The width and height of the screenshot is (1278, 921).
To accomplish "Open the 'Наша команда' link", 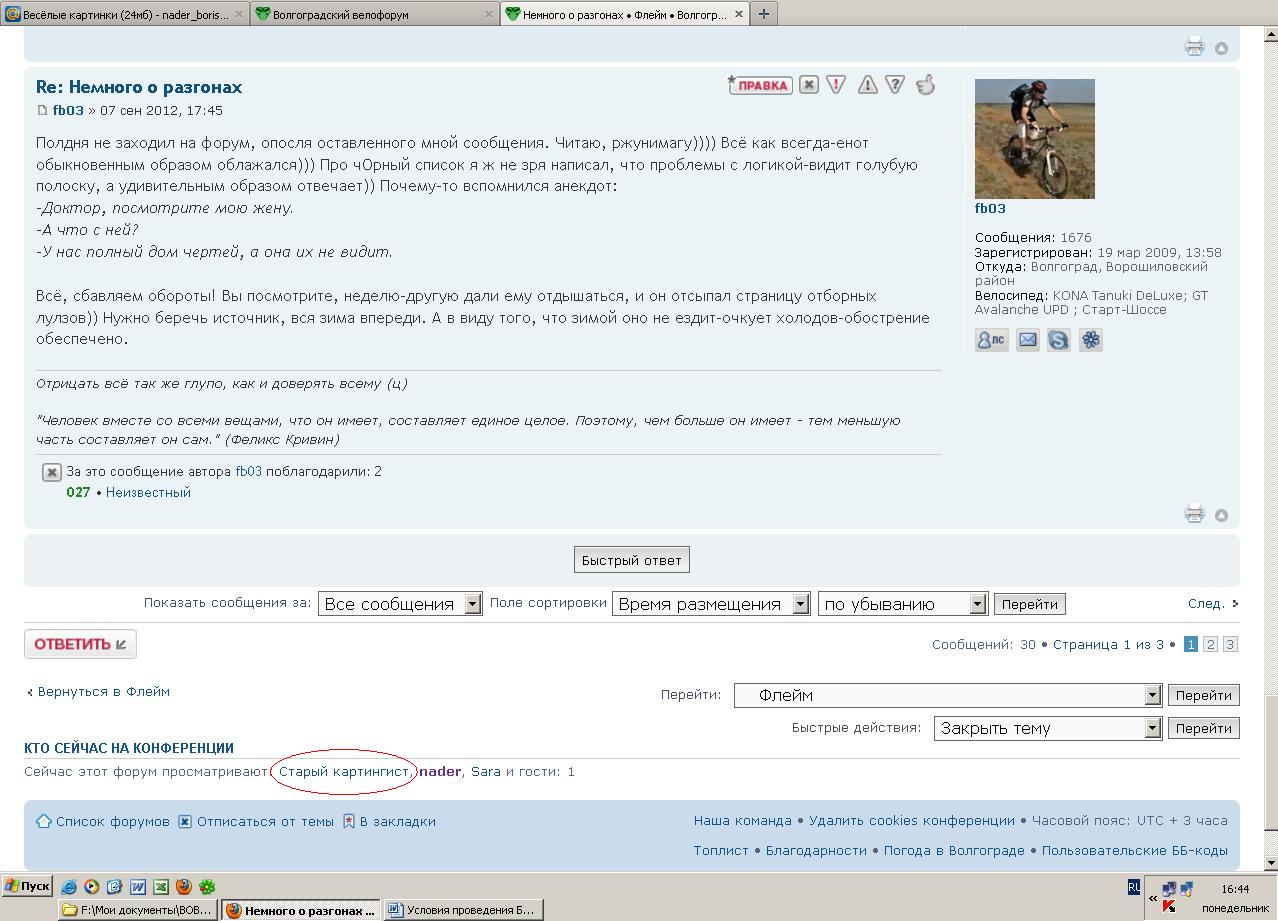I will pyautogui.click(x=743, y=820).
